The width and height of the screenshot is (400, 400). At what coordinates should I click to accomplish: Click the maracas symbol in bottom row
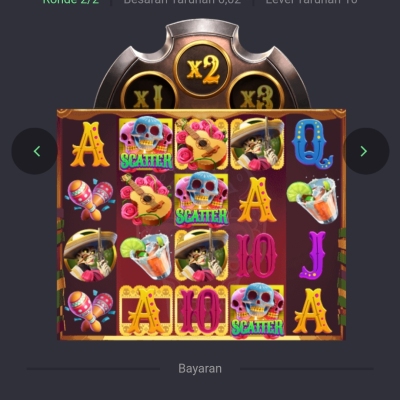tap(90, 311)
